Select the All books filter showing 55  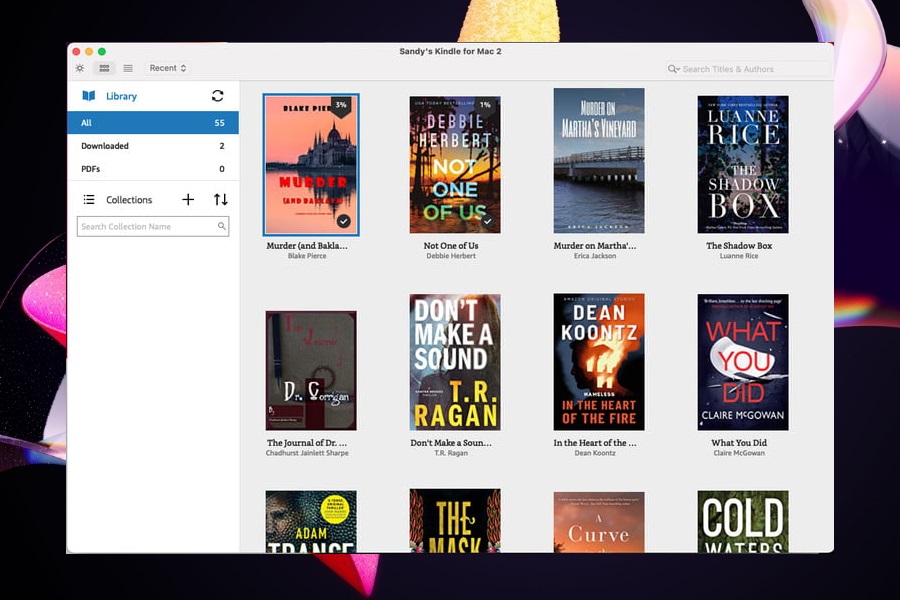153,121
